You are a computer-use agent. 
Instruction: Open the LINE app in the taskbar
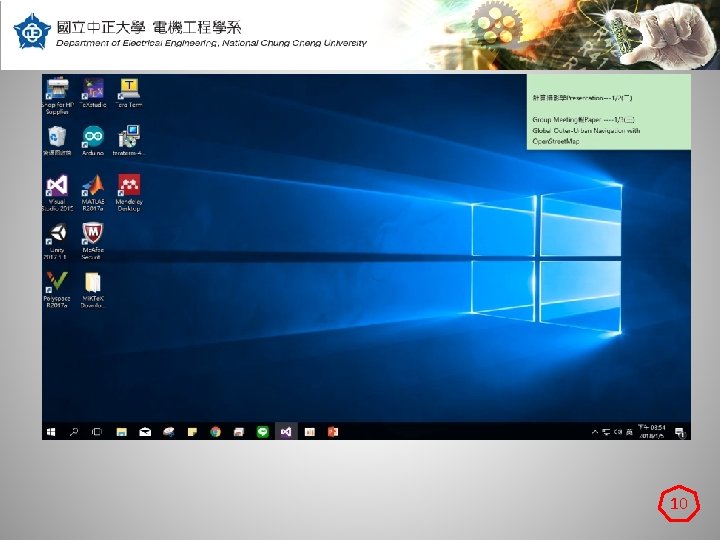(262, 432)
